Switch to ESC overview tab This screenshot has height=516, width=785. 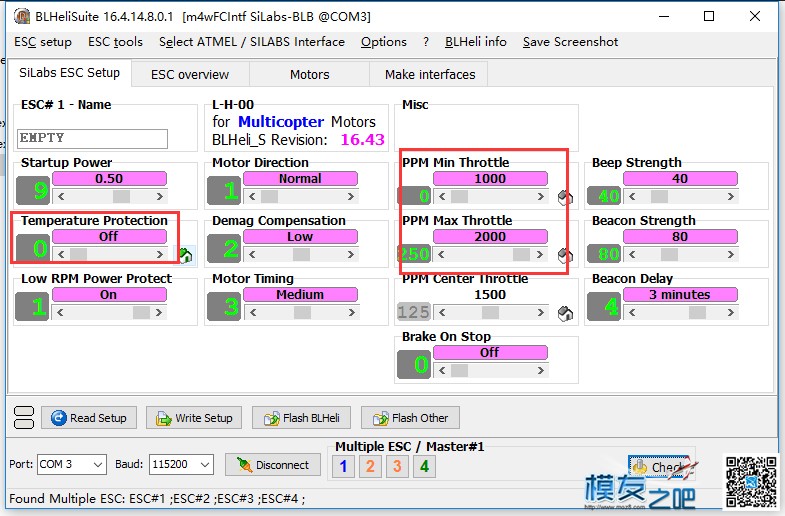coord(190,75)
